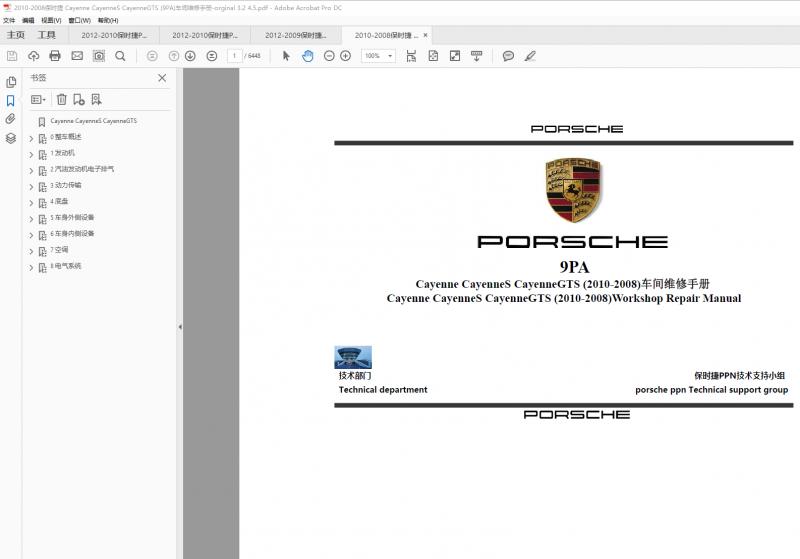Open the 工具 tools view
The height and width of the screenshot is (559, 800).
pyautogui.click(x=47, y=35)
